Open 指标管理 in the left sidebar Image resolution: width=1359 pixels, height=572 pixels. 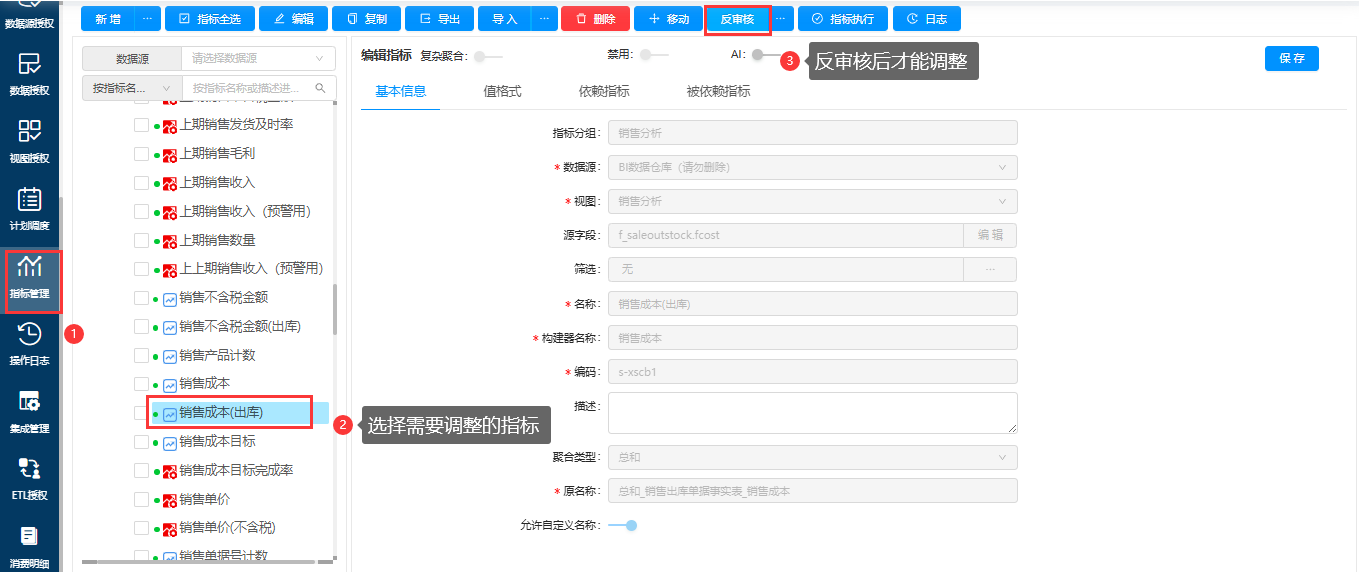30,277
